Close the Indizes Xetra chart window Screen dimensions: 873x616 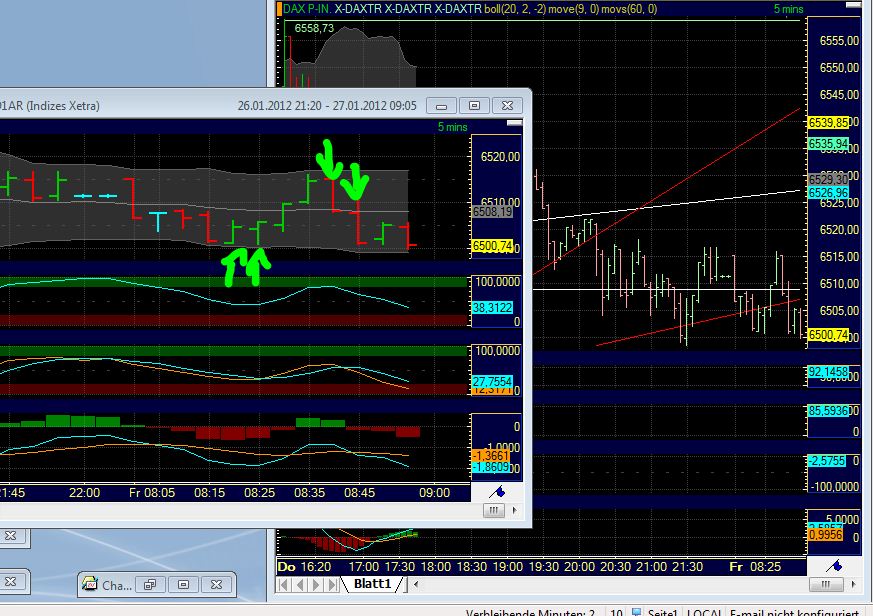click(x=507, y=106)
